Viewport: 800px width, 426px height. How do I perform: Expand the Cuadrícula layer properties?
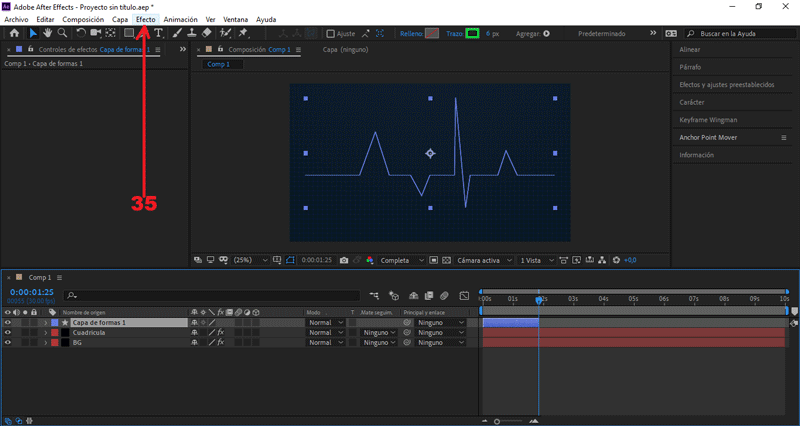tap(45, 333)
